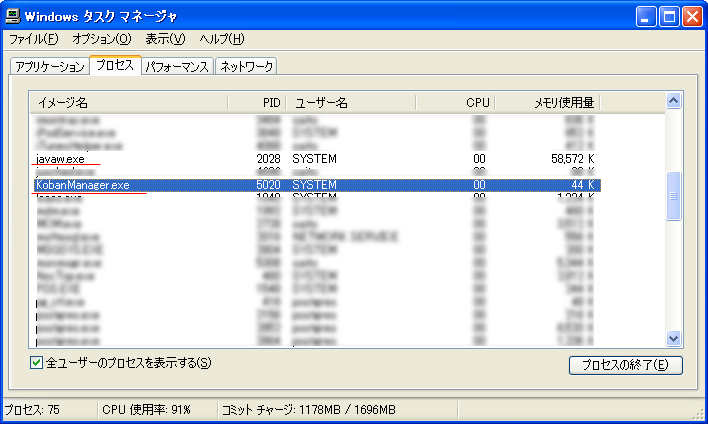Sort by イメージ名 column header
Screen dimensions: 708x424
point(129,103)
